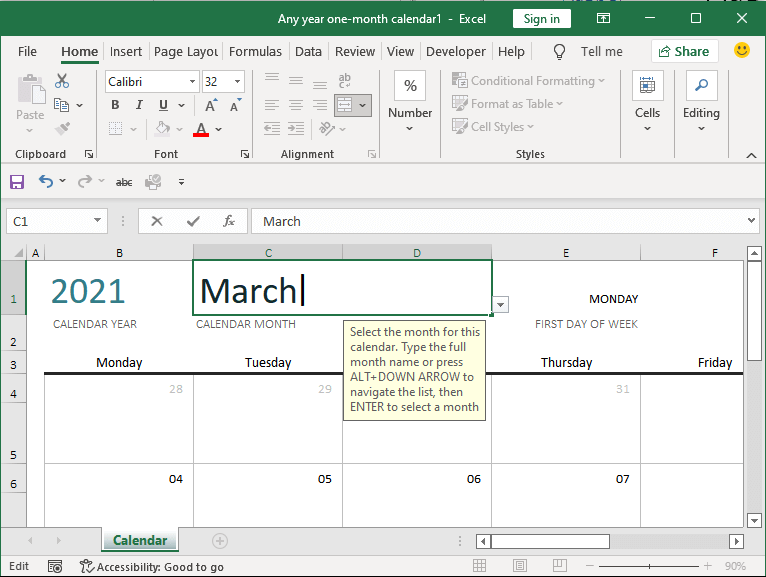Increase the font size
Screen dimensions: 766x577
tap(211, 105)
